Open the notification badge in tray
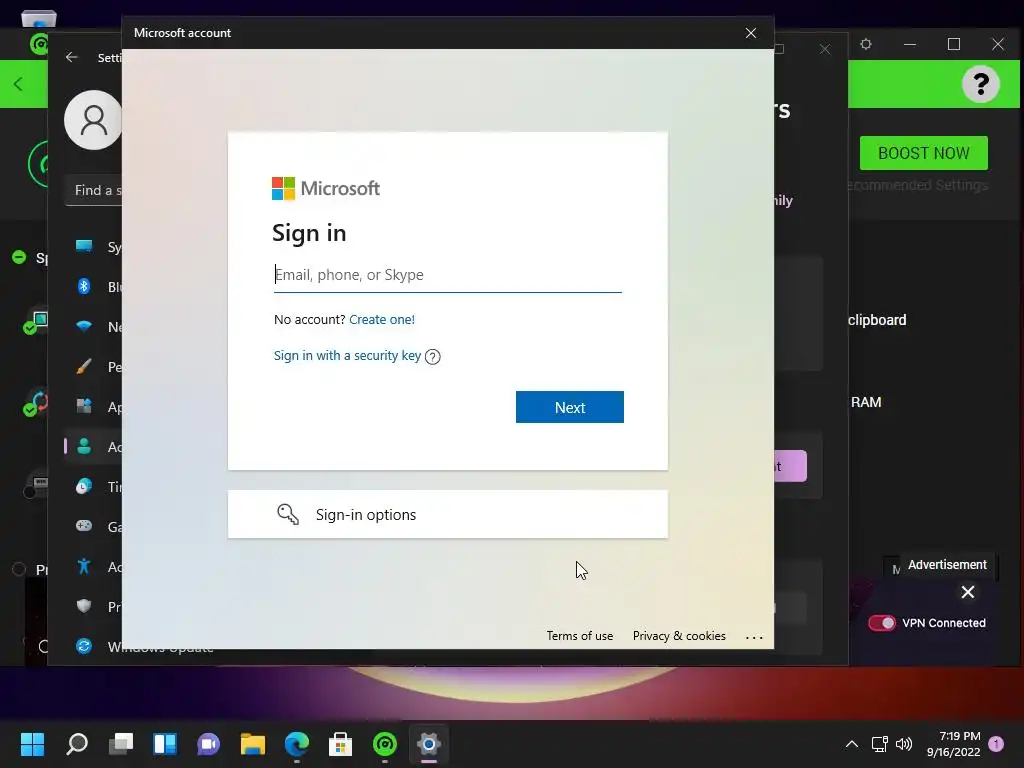The image size is (1024, 768). click(x=996, y=743)
